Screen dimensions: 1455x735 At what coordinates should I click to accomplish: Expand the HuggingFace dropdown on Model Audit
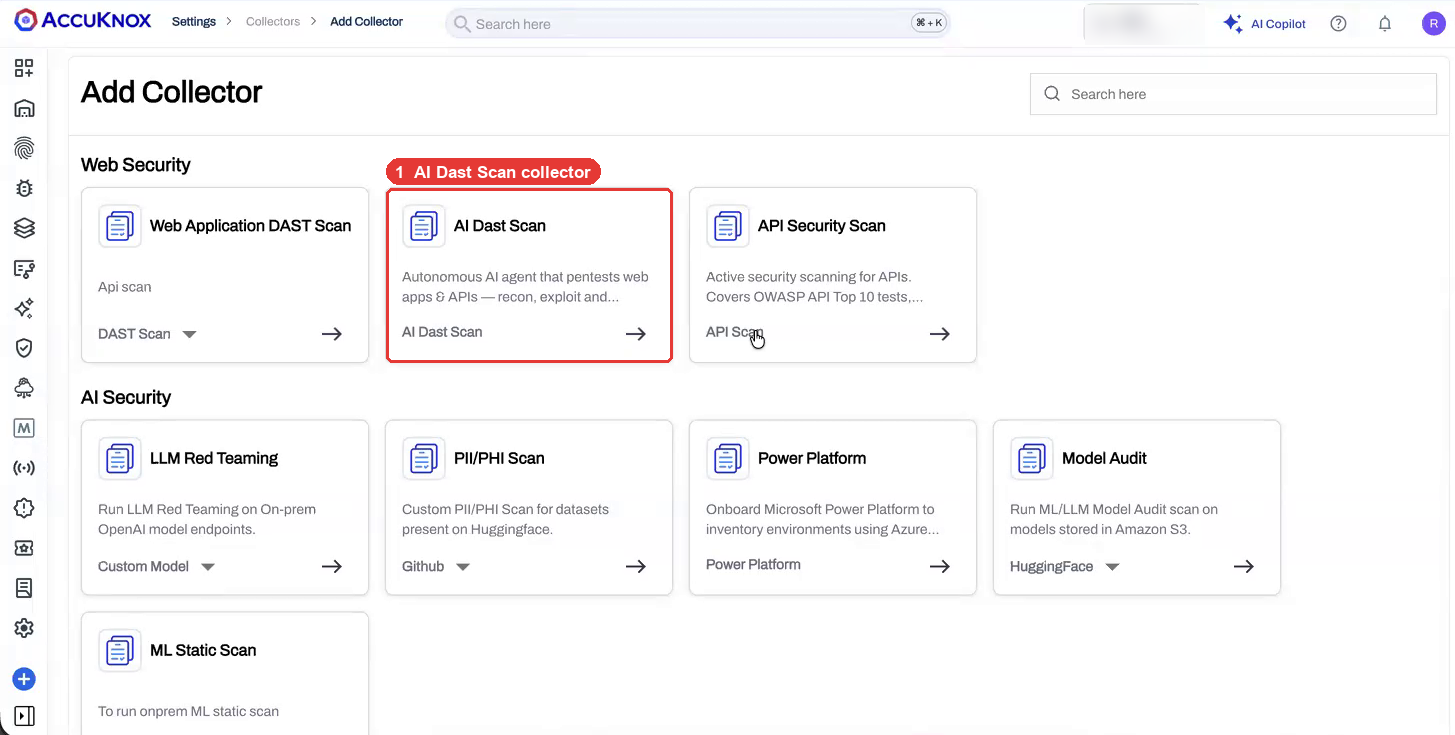1112,566
